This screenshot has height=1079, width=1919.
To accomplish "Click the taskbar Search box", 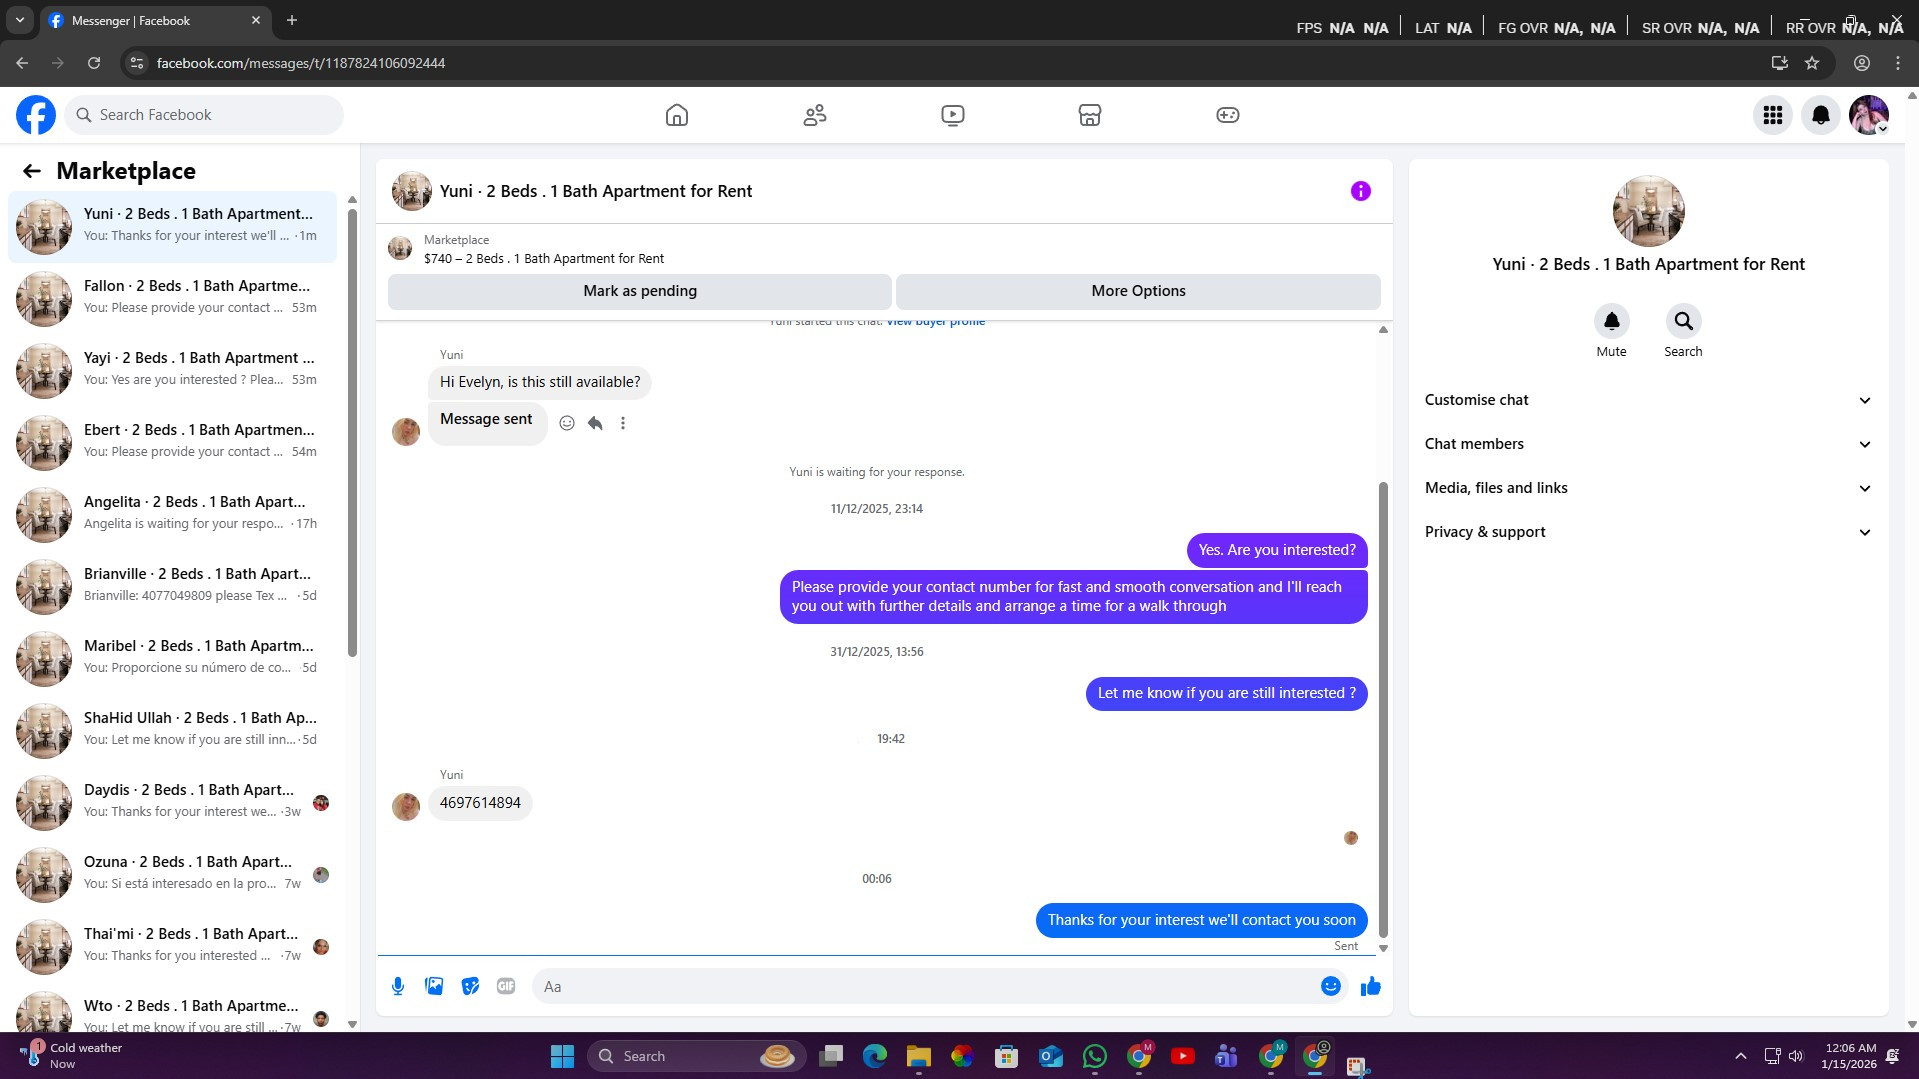I will (x=694, y=1056).
